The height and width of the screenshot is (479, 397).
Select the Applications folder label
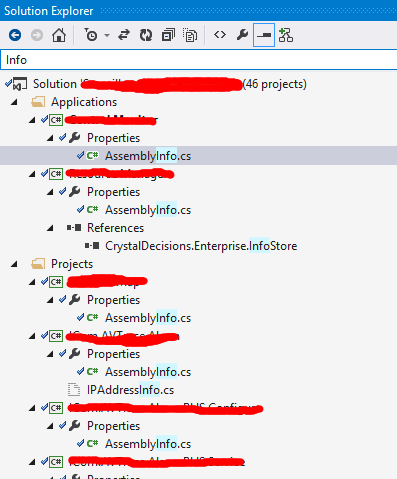[84, 102]
